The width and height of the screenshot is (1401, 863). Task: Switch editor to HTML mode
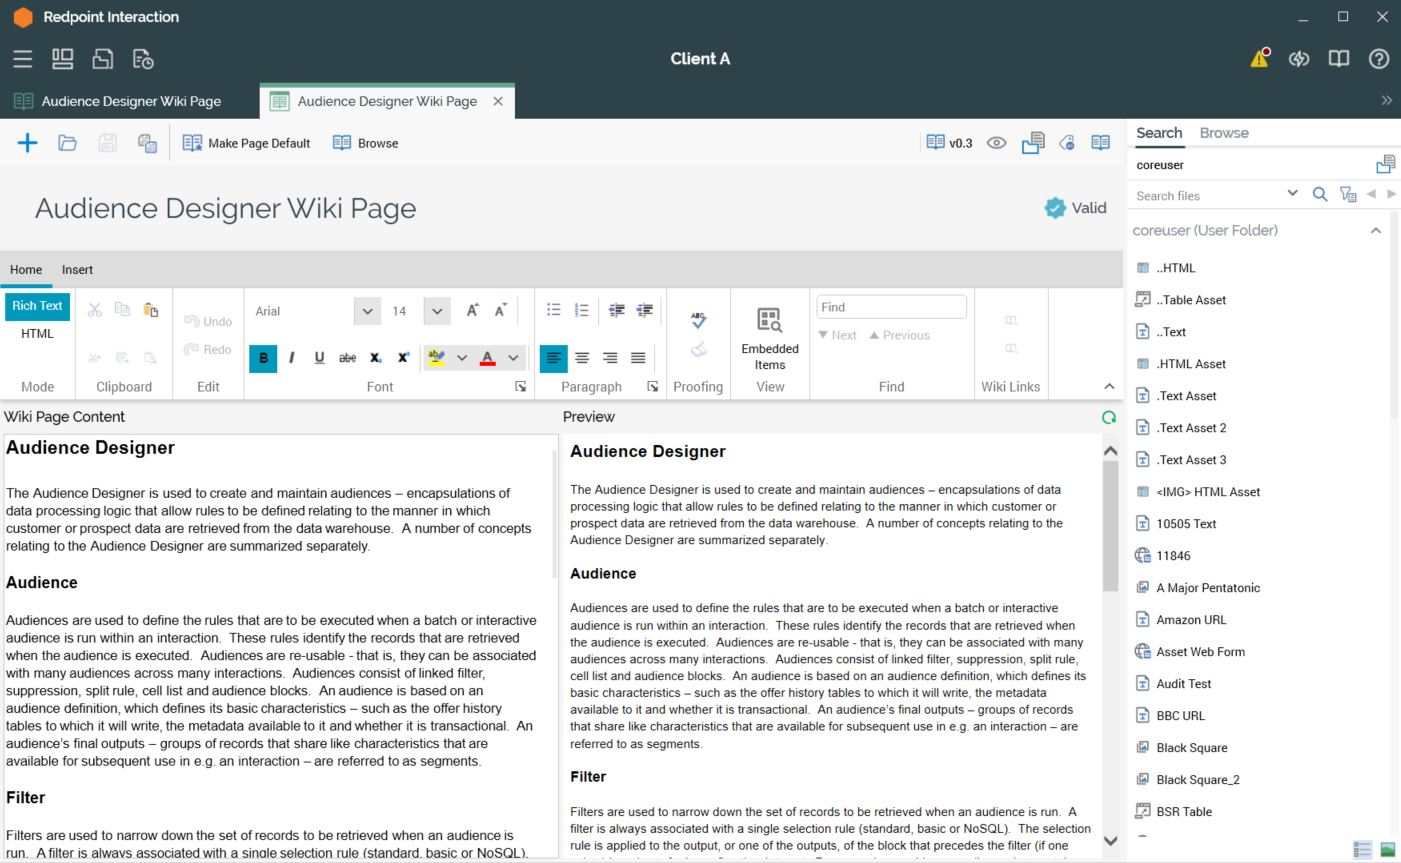37,334
